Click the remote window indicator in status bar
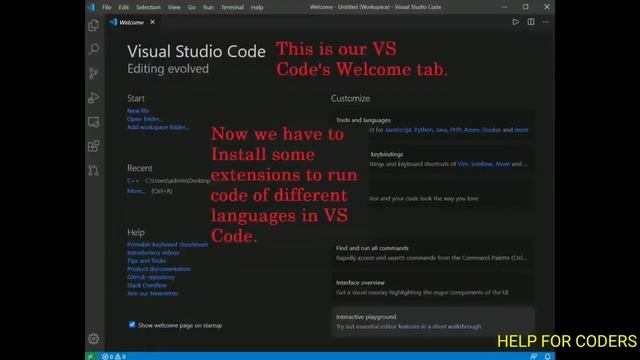 (91, 356)
